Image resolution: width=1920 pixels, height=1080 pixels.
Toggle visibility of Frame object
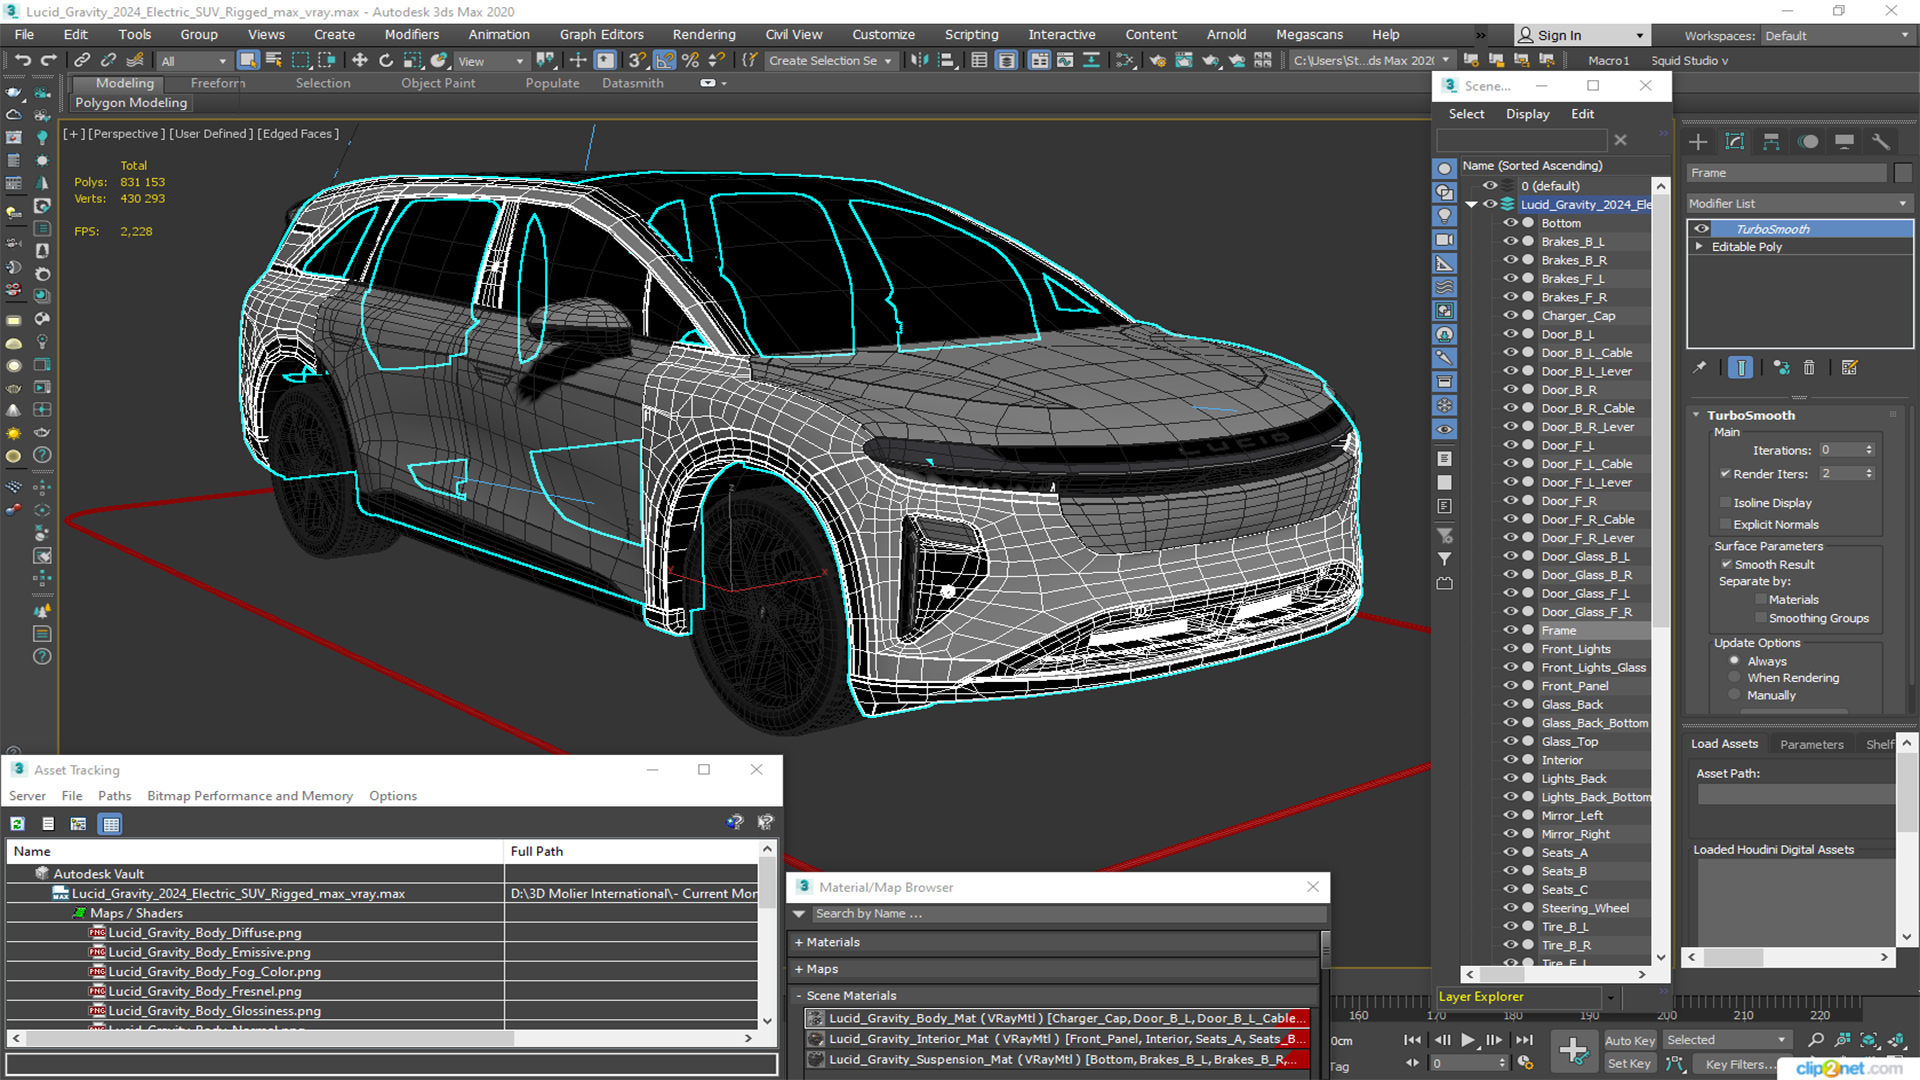click(x=1511, y=630)
